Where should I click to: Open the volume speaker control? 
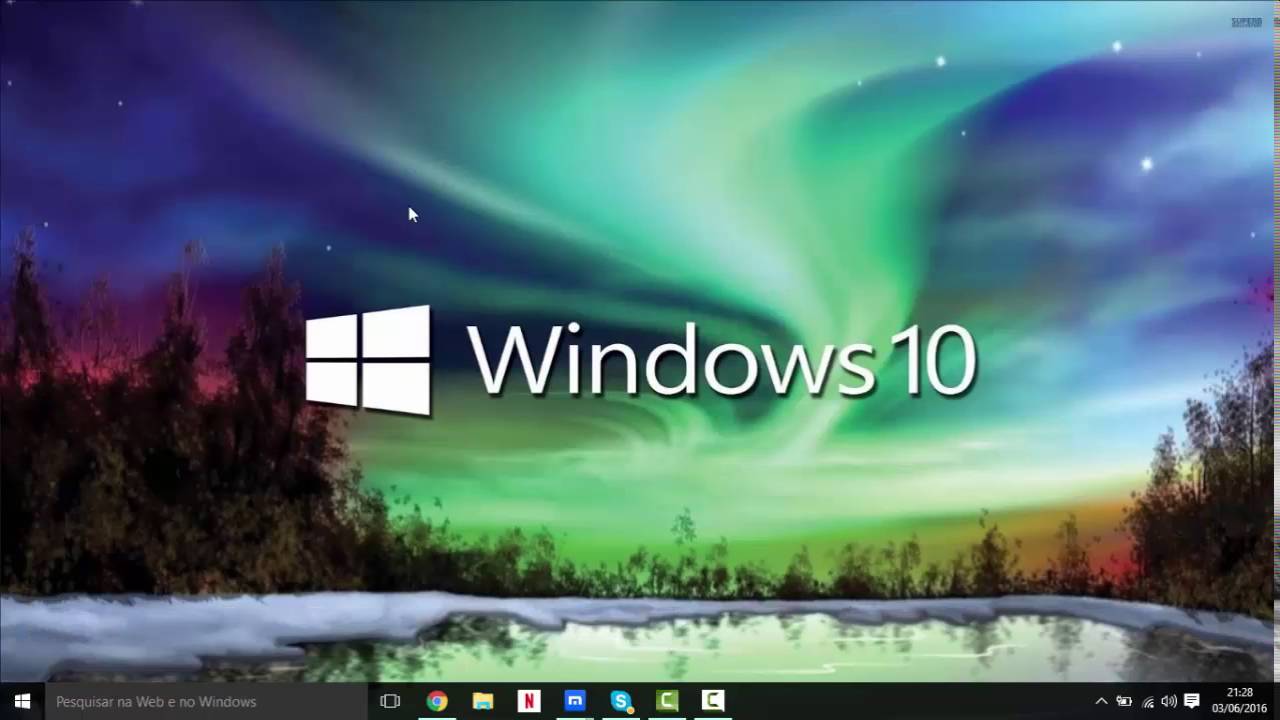[x=1168, y=701]
